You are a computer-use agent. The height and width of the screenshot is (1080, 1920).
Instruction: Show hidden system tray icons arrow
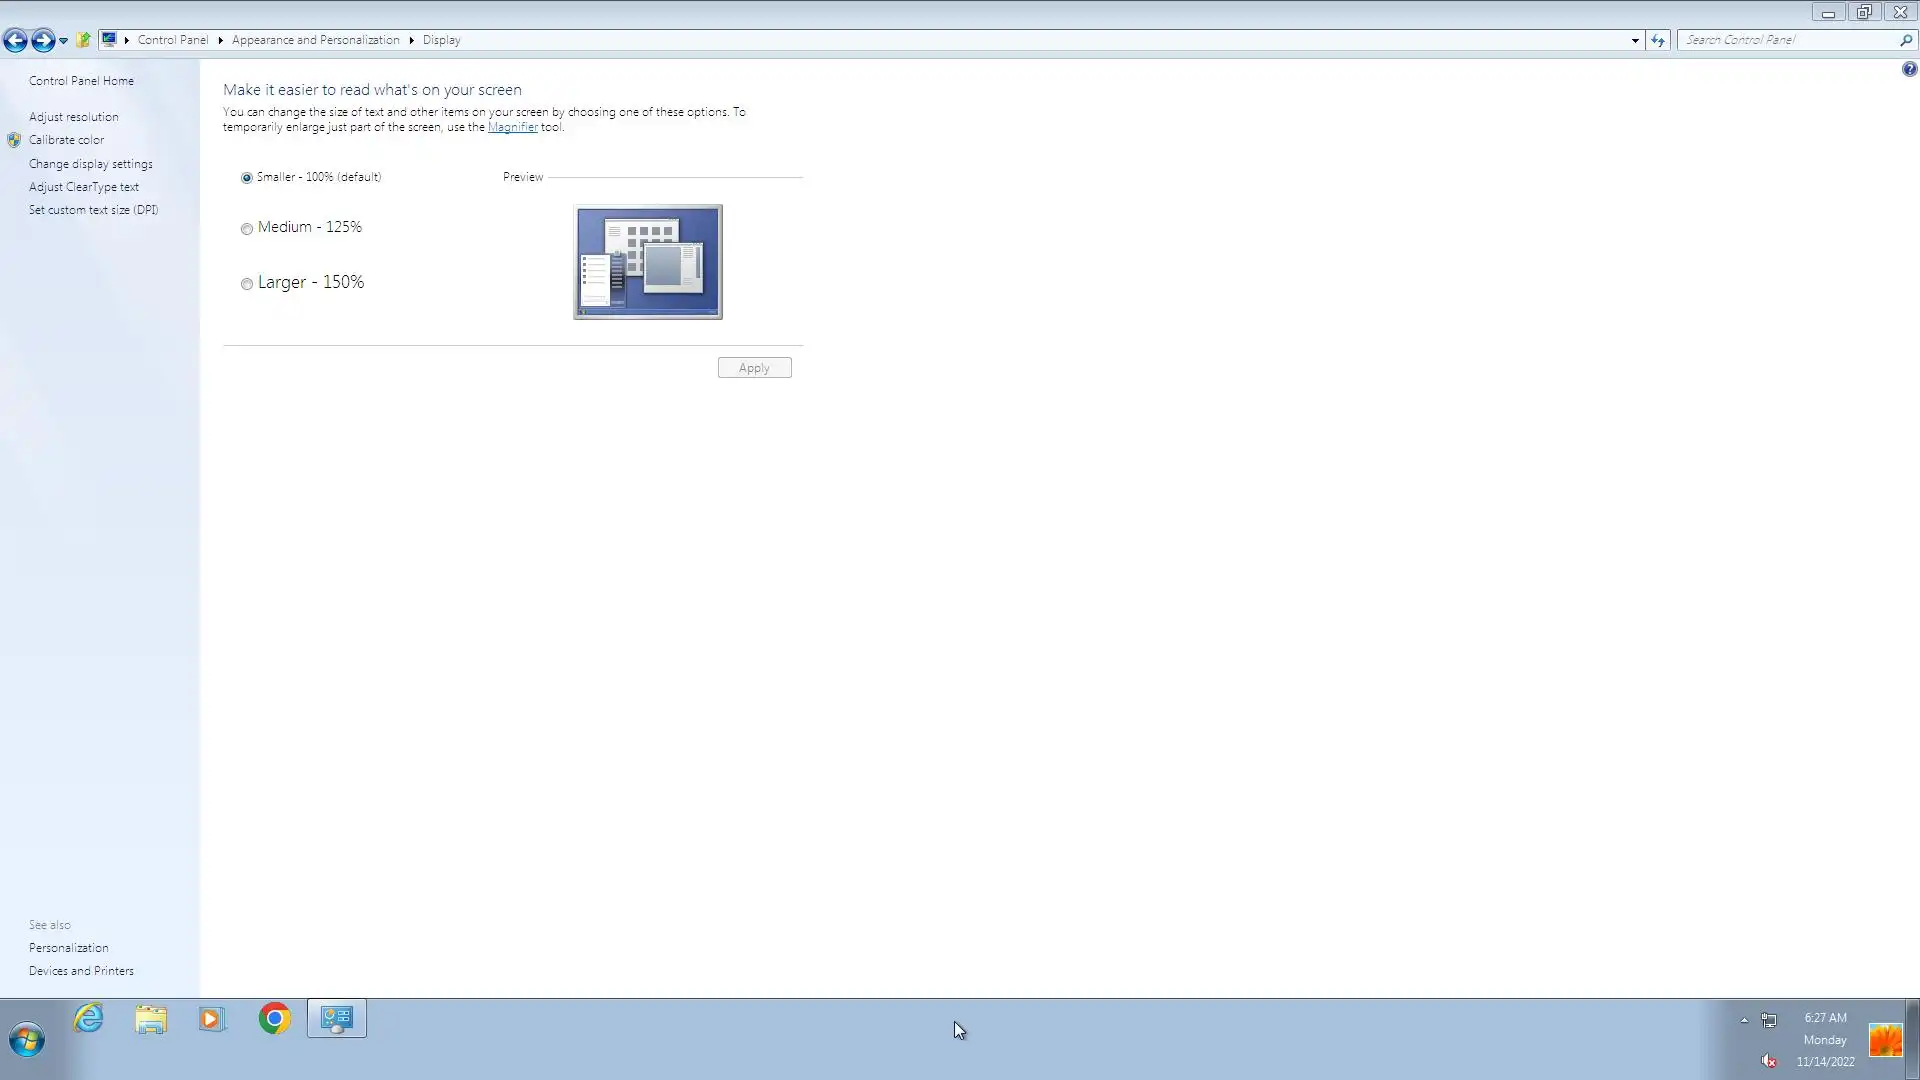(x=1744, y=1020)
